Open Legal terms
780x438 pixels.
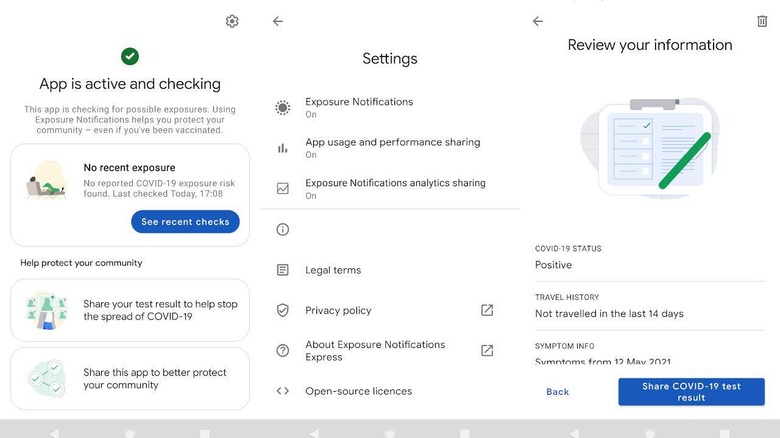click(333, 270)
